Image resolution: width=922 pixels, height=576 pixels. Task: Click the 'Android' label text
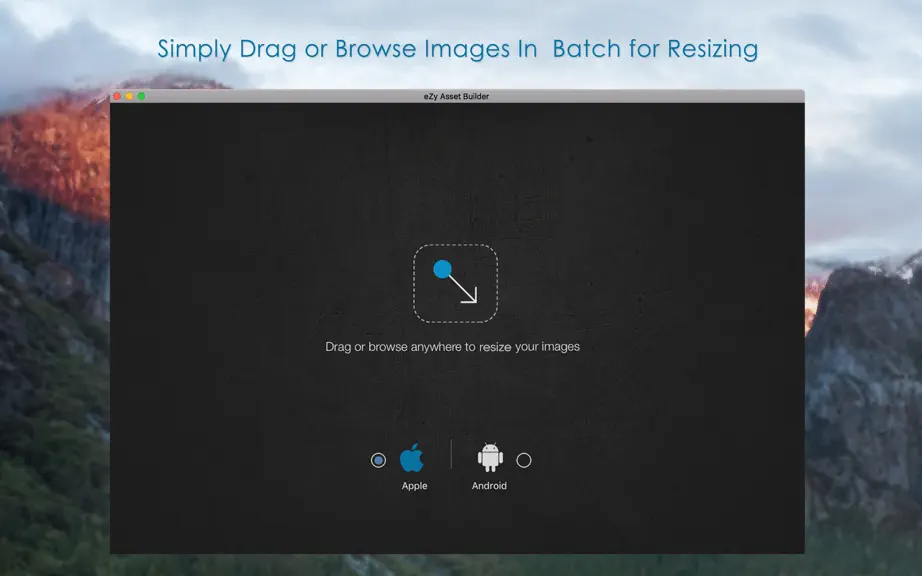click(489, 485)
